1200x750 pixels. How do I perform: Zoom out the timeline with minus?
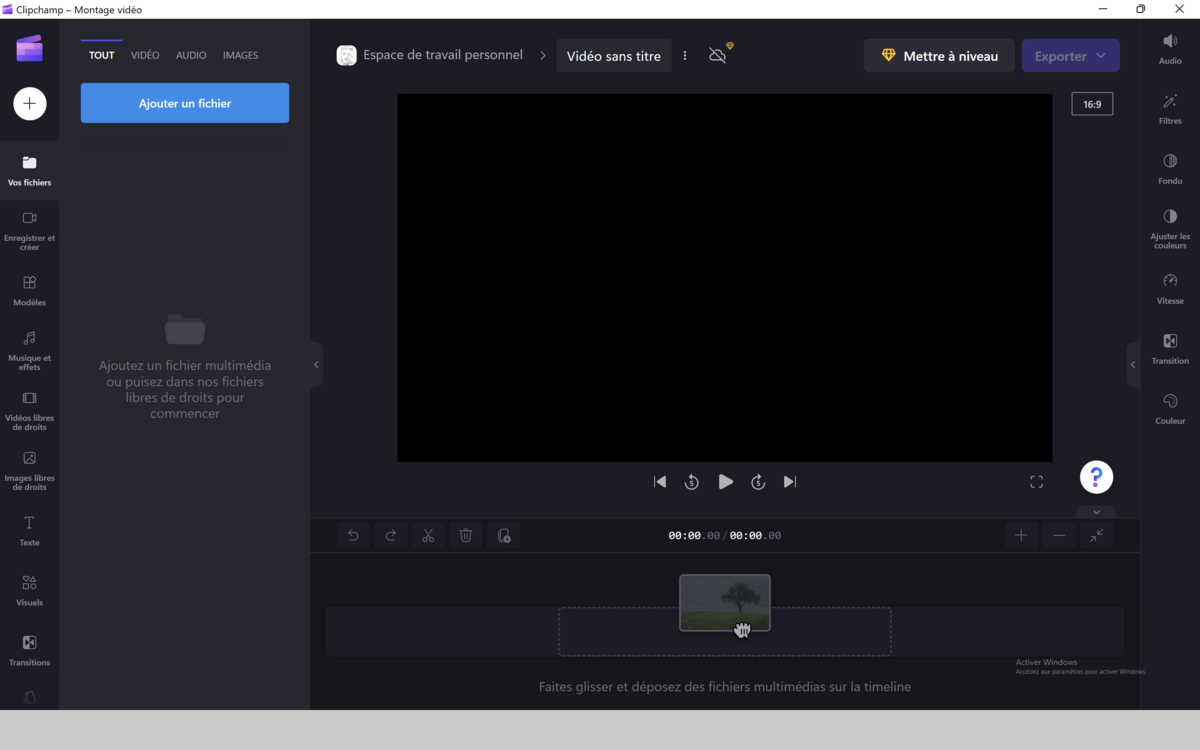(x=1059, y=536)
